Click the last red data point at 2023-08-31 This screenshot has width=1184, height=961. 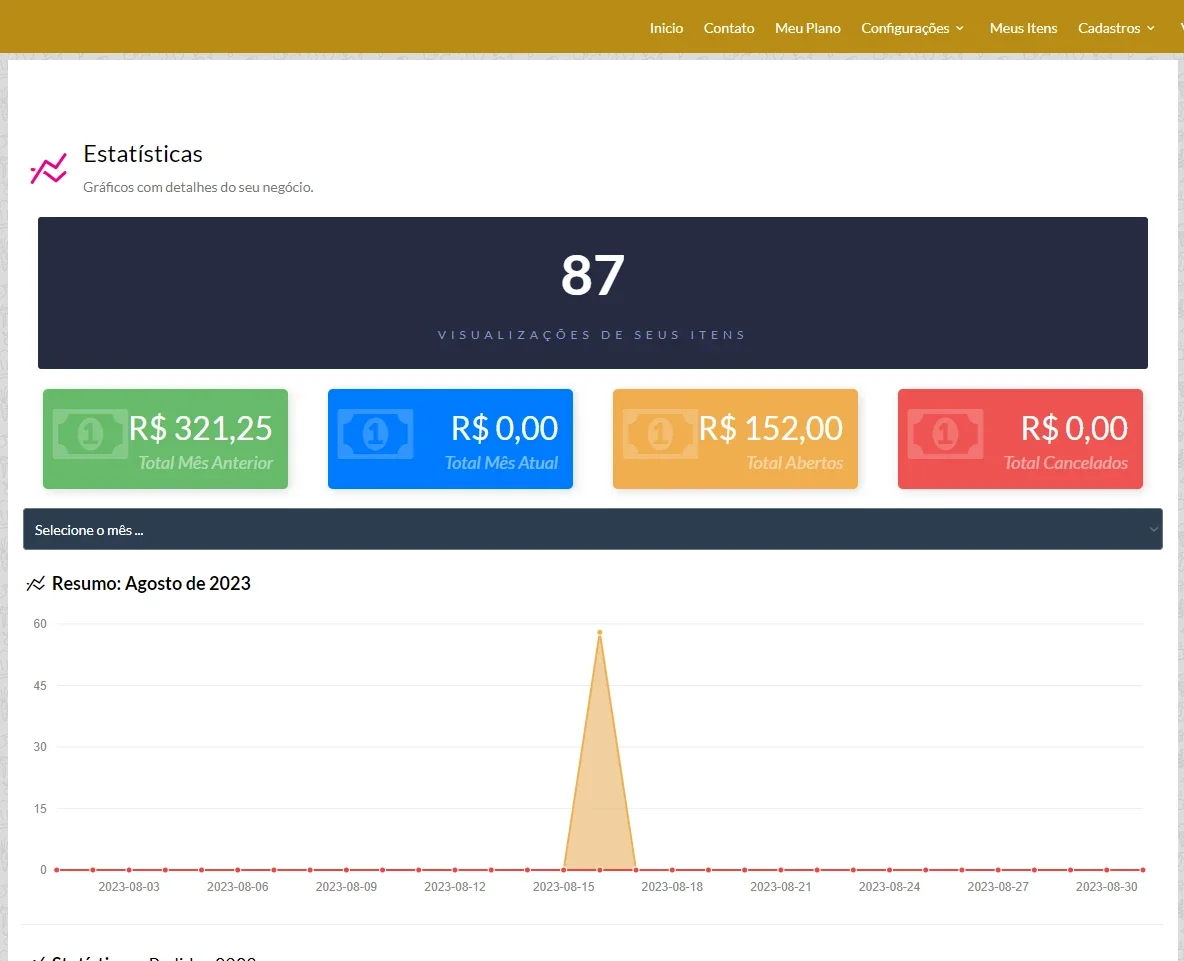1143,870
